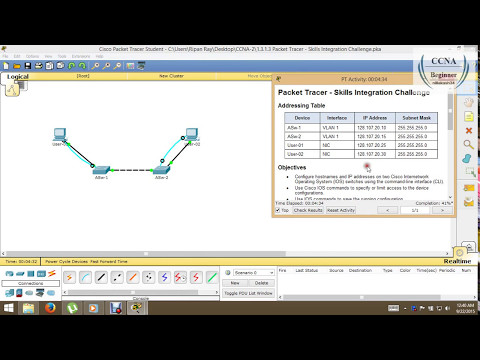Select the hand Move Layout tool

469,102
